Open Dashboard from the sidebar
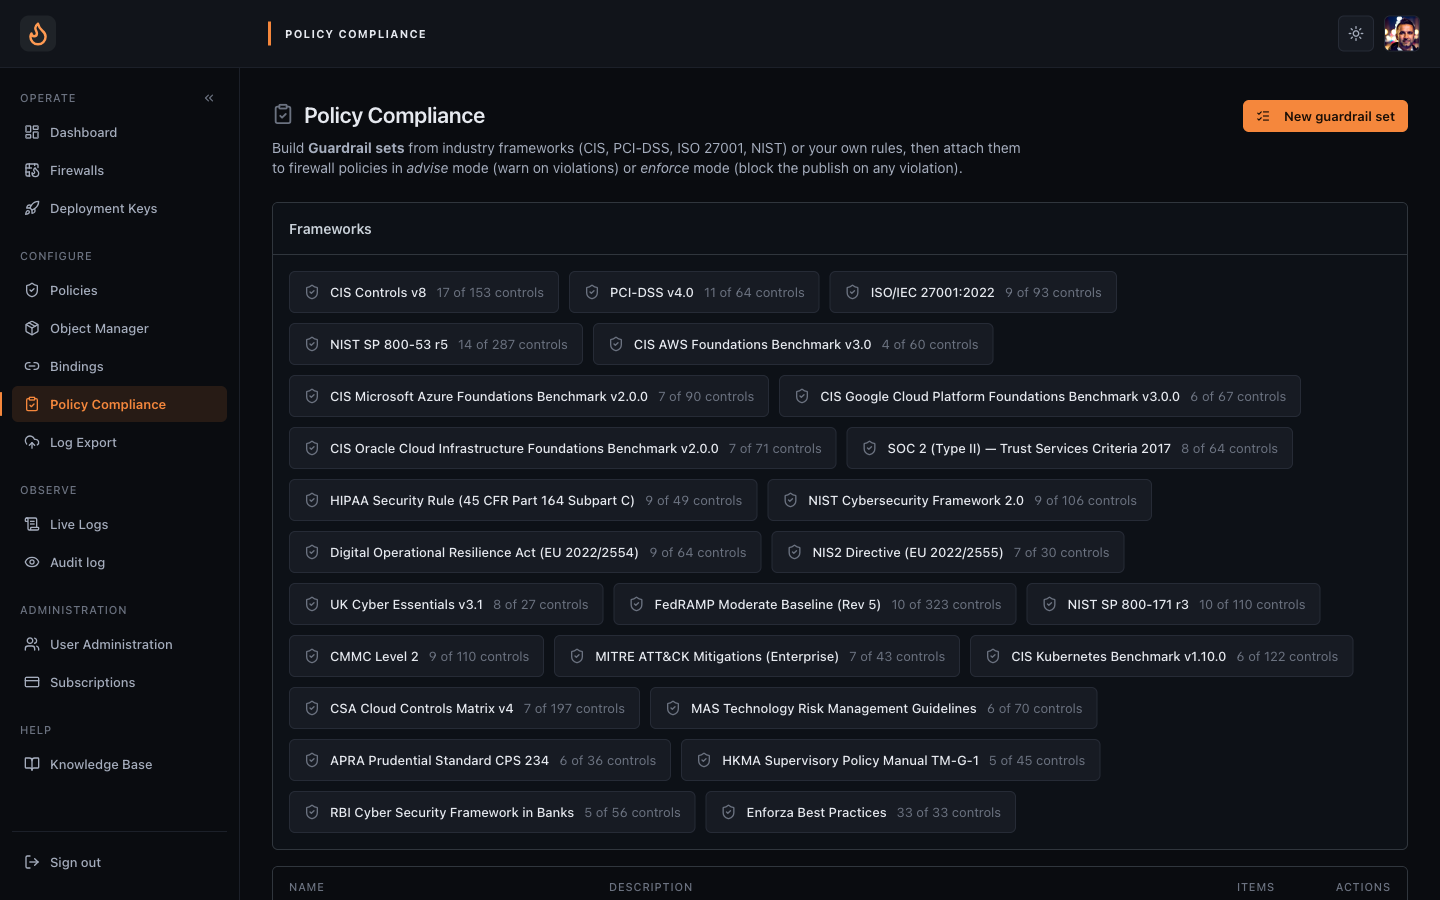The width and height of the screenshot is (1440, 900). pos(119,132)
